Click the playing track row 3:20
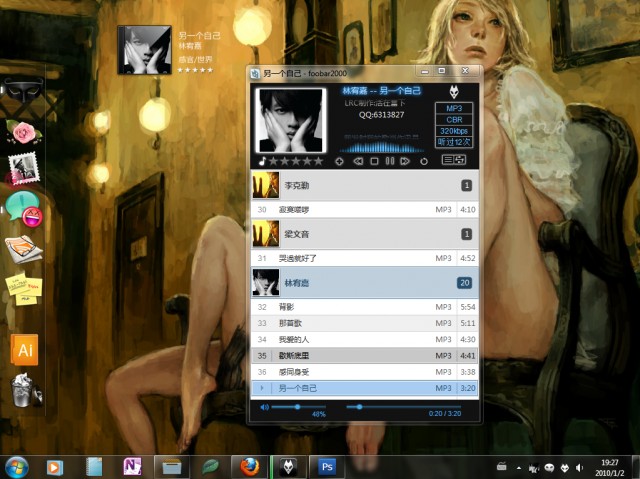 coord(364,388)
